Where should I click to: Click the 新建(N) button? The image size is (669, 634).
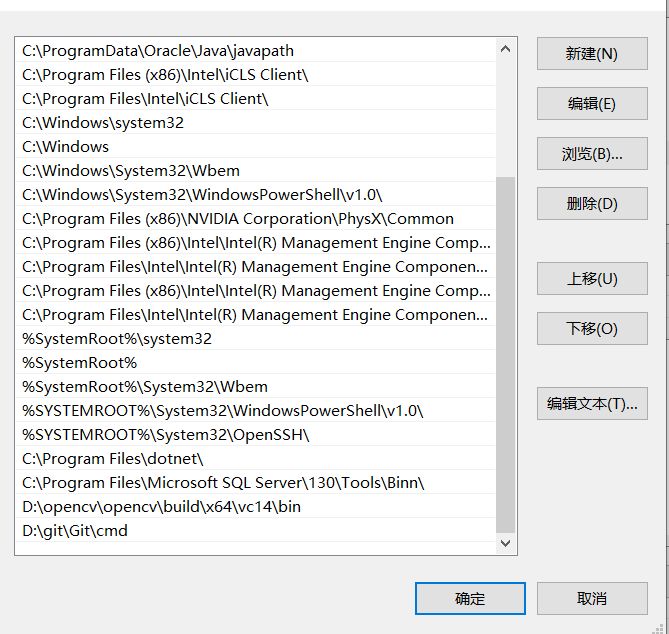pyautogui.click(x=592, y=54)
